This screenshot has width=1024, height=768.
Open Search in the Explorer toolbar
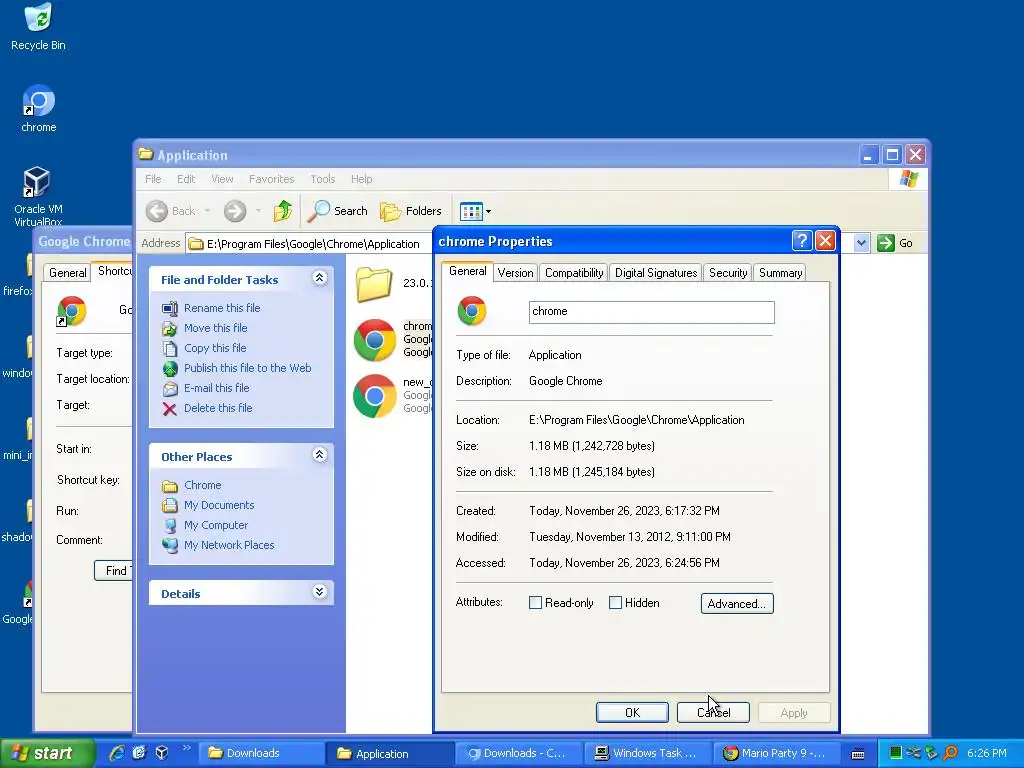click(x=338, y=211)
